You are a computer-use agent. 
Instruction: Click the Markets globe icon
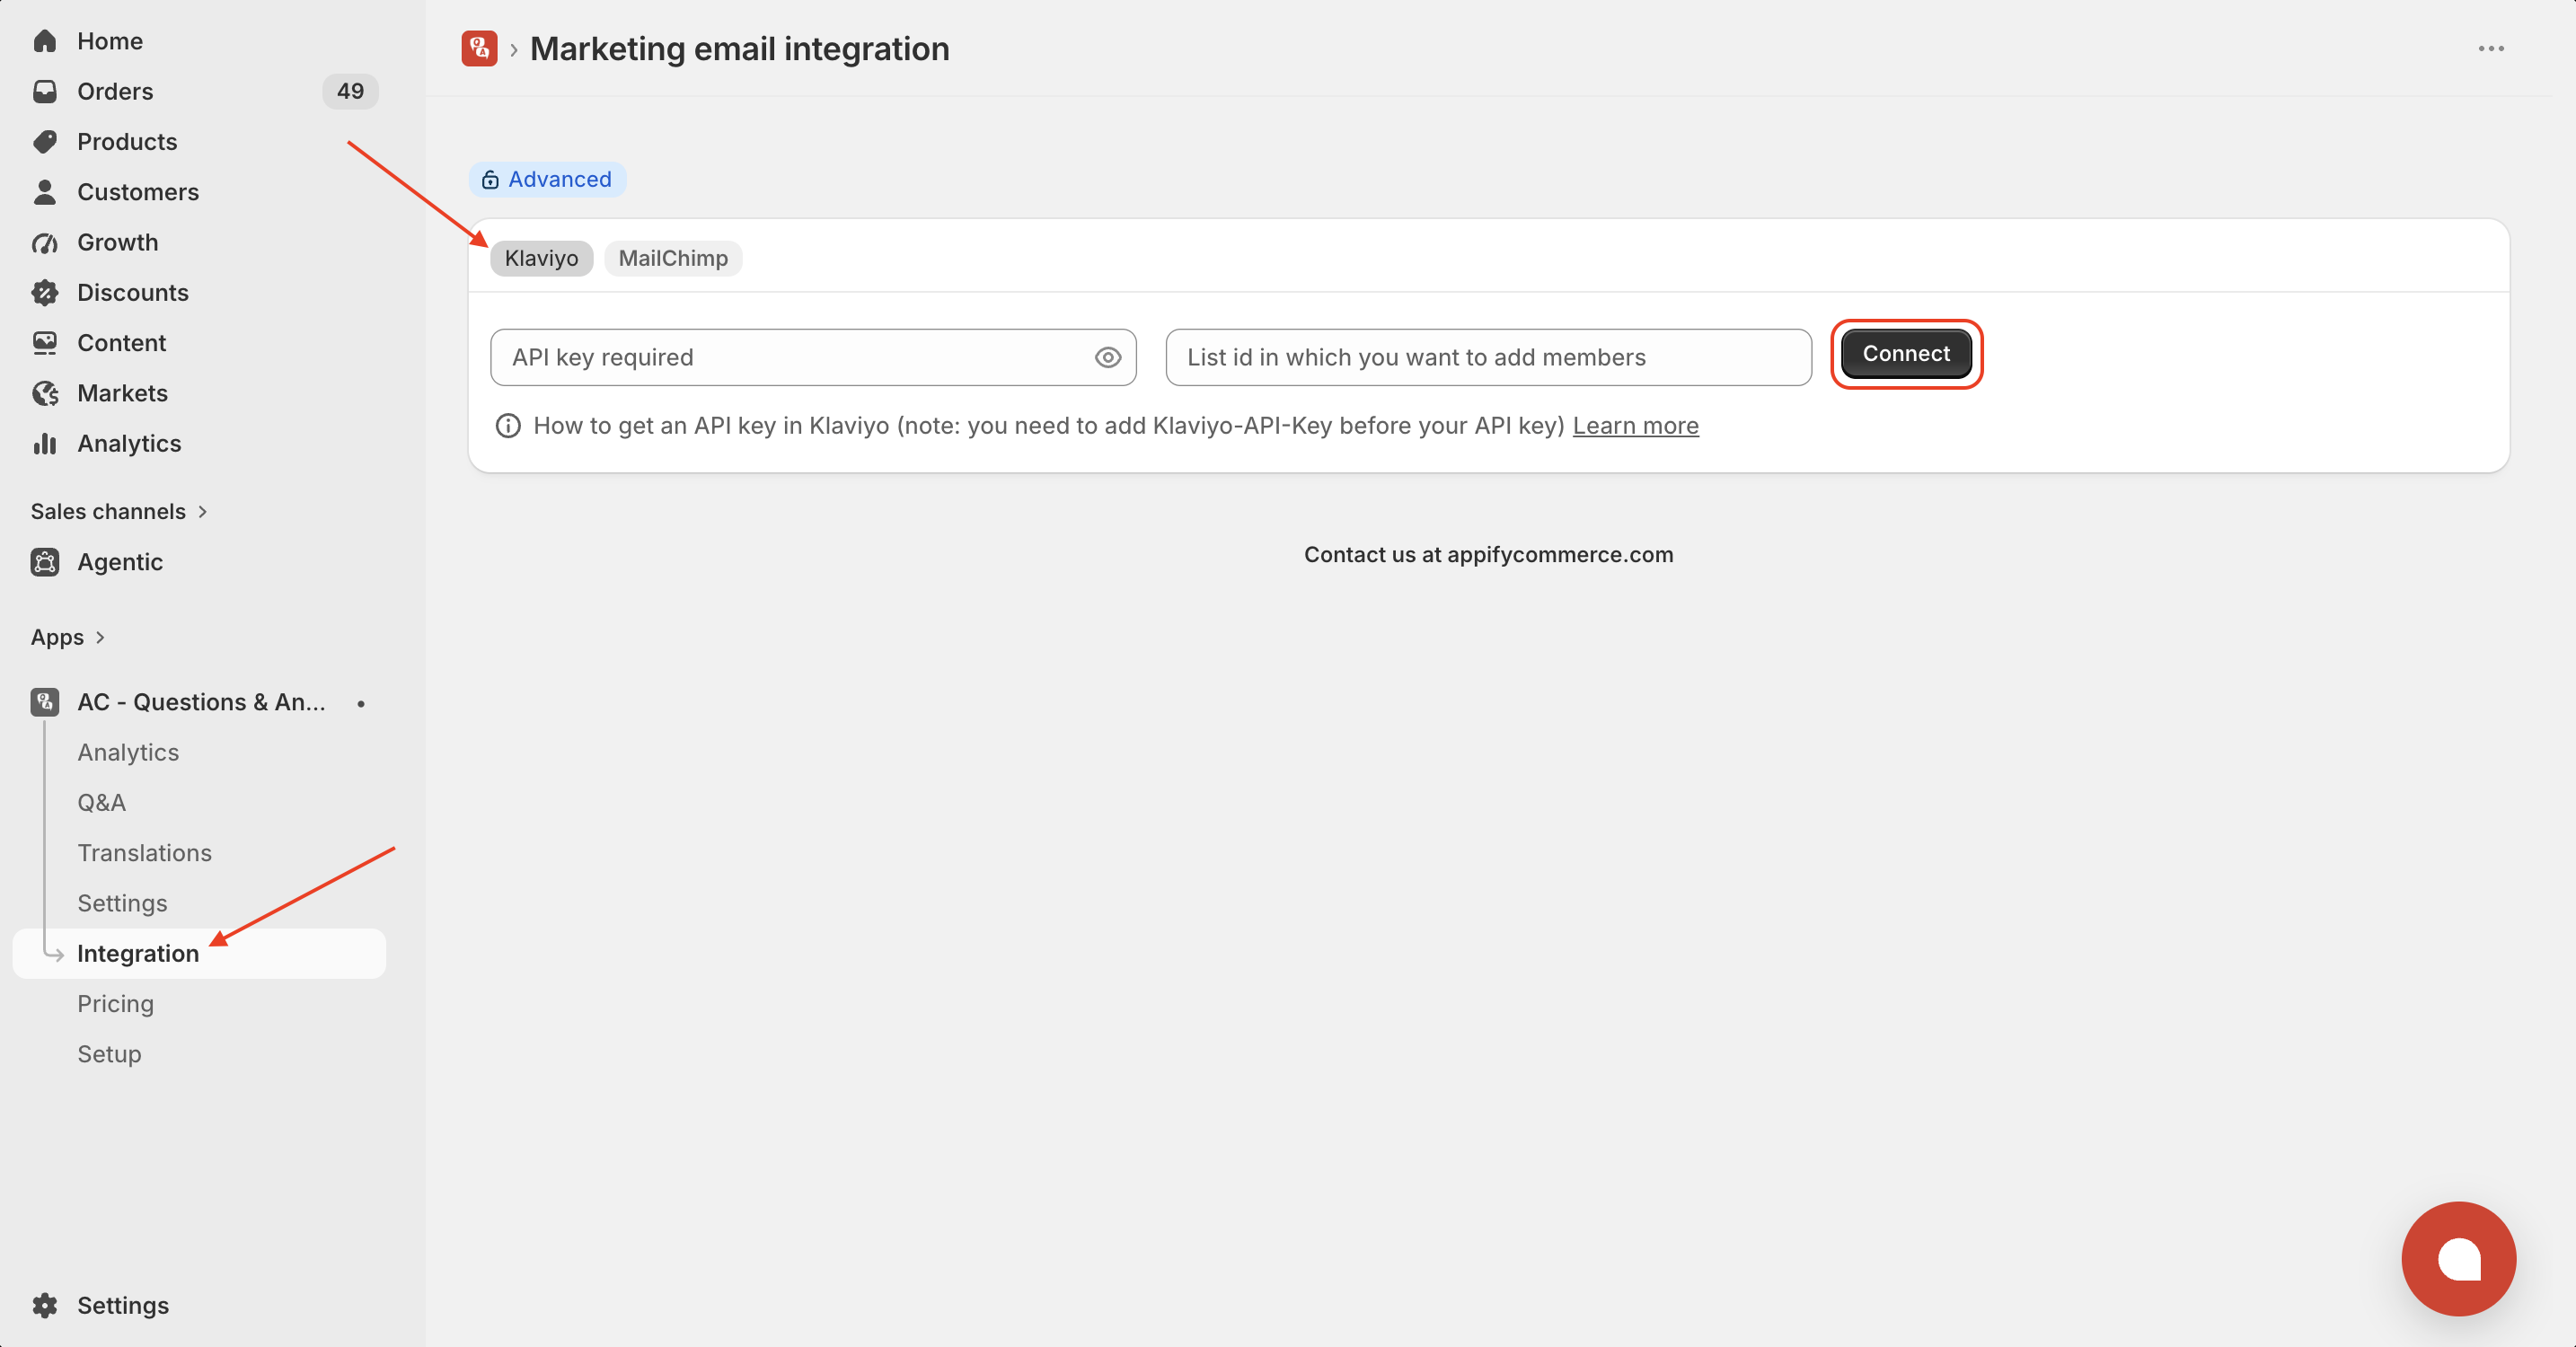point(45,393)
